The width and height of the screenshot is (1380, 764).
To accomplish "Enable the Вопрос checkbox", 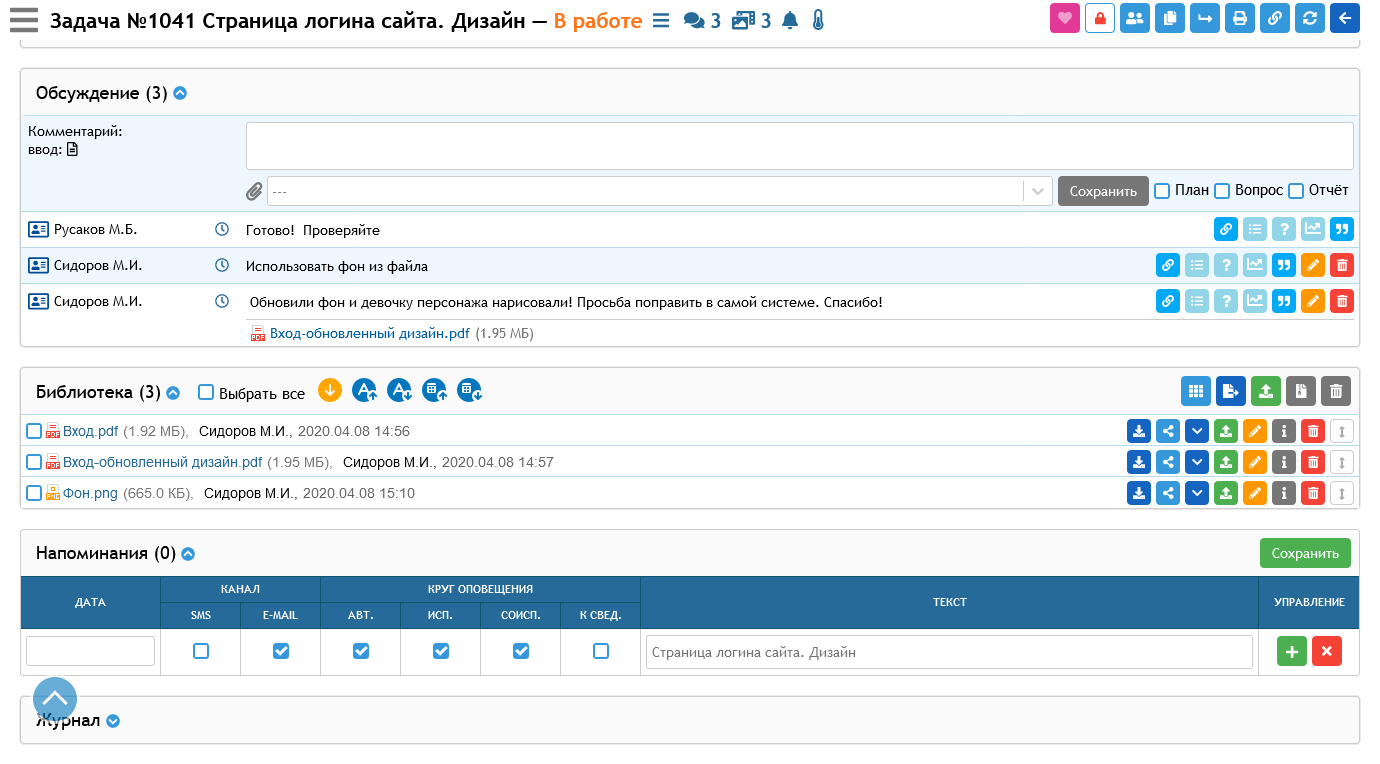I will pos(1222,191).
